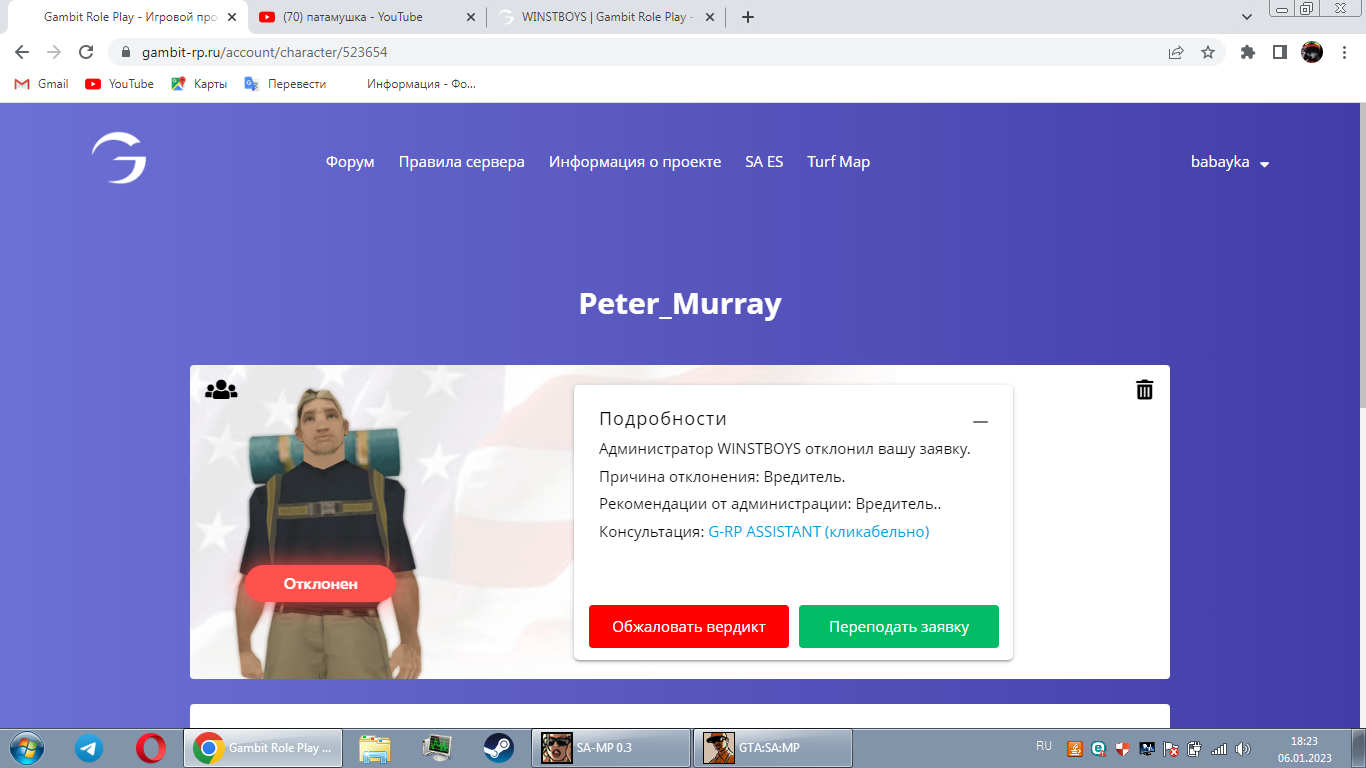Launch Steam from the taskbar

pos(498,747)
